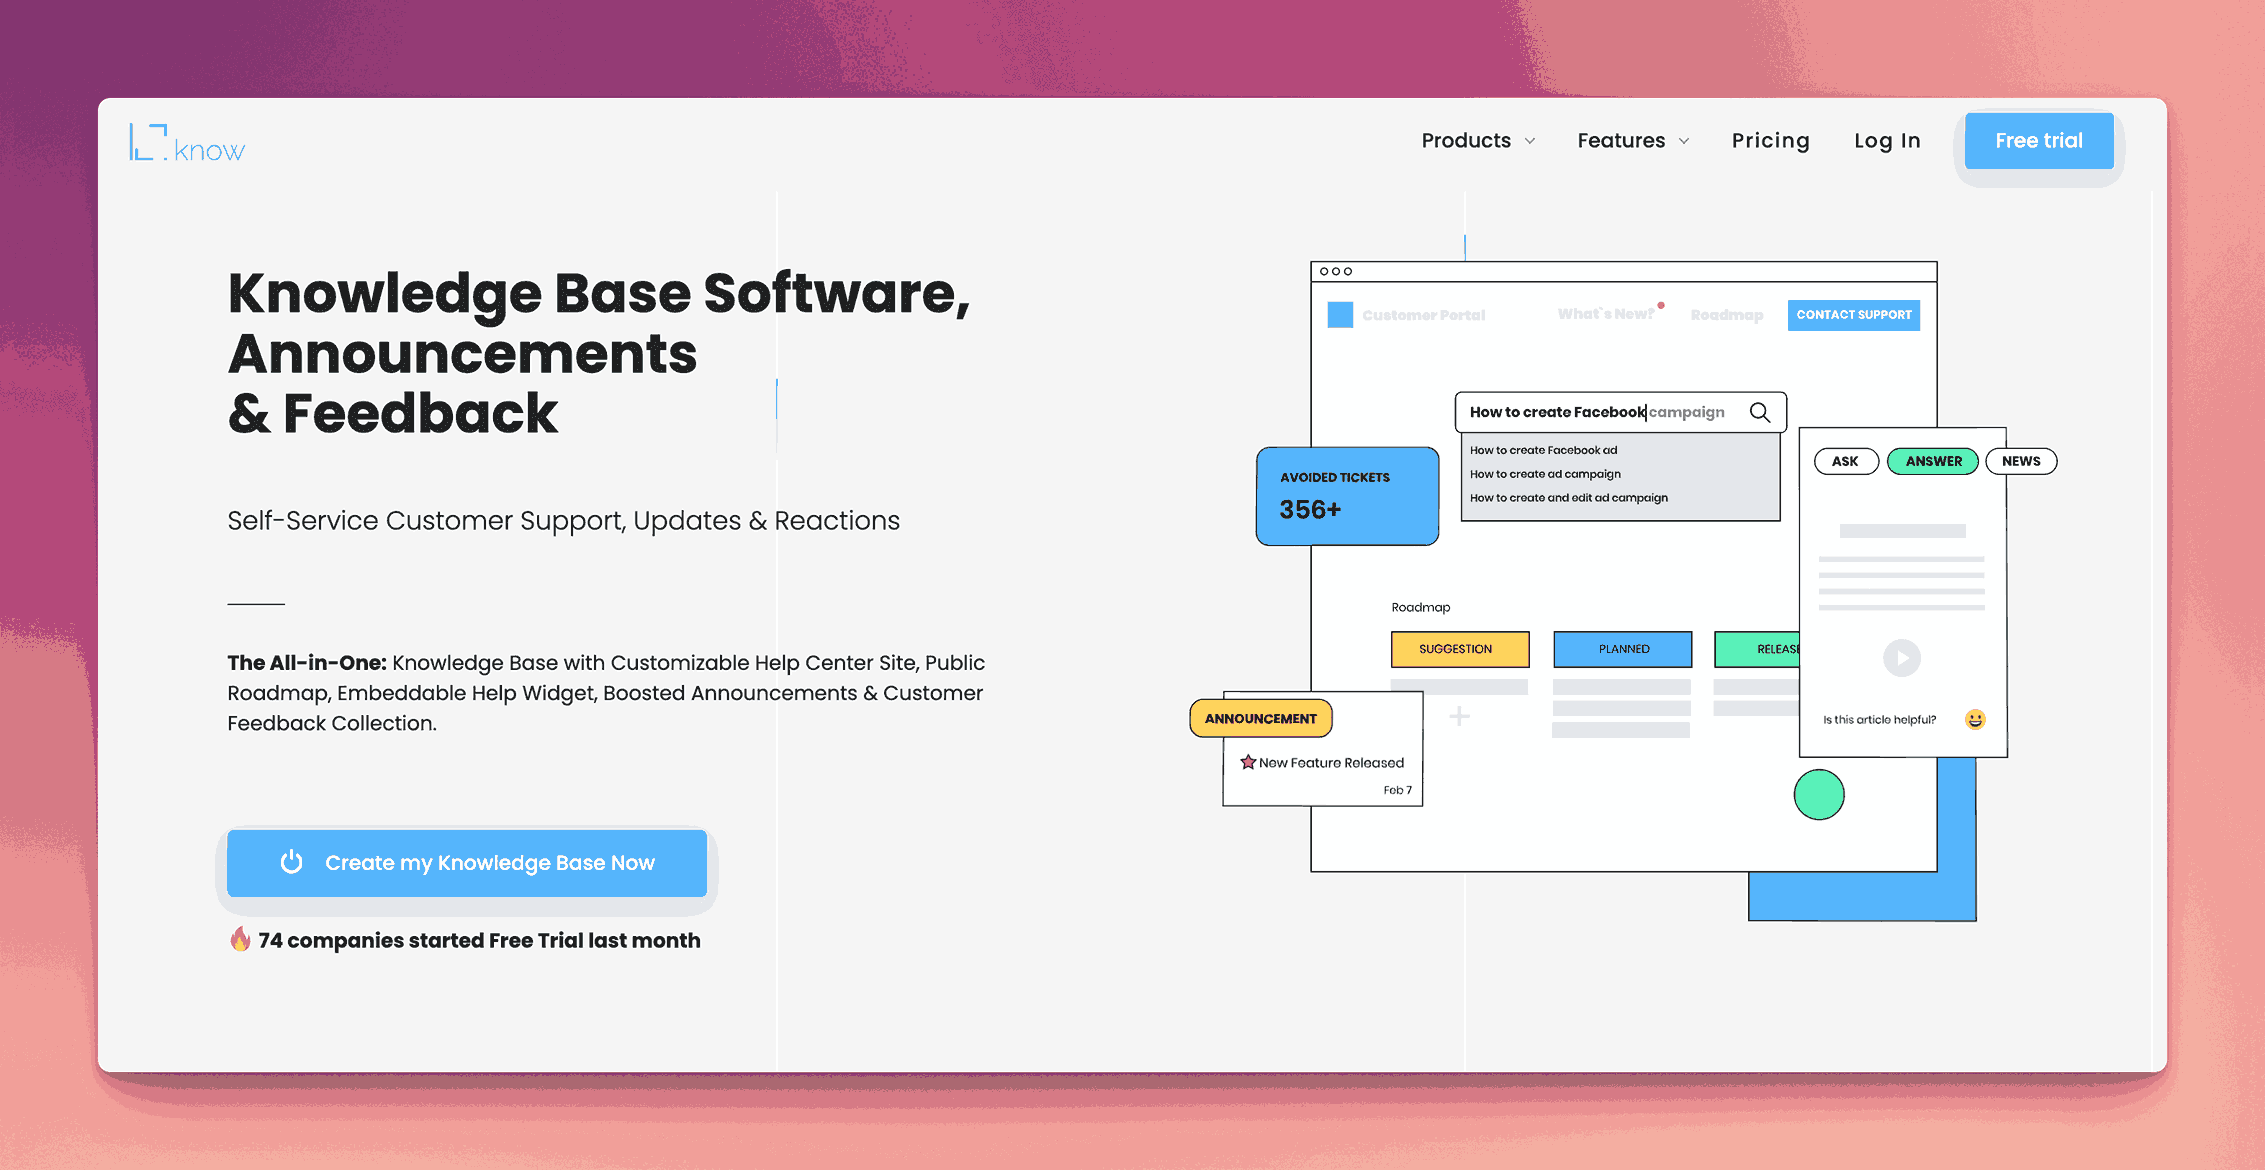Click the PLANNED roadmap label

[x=1623, y=649]
